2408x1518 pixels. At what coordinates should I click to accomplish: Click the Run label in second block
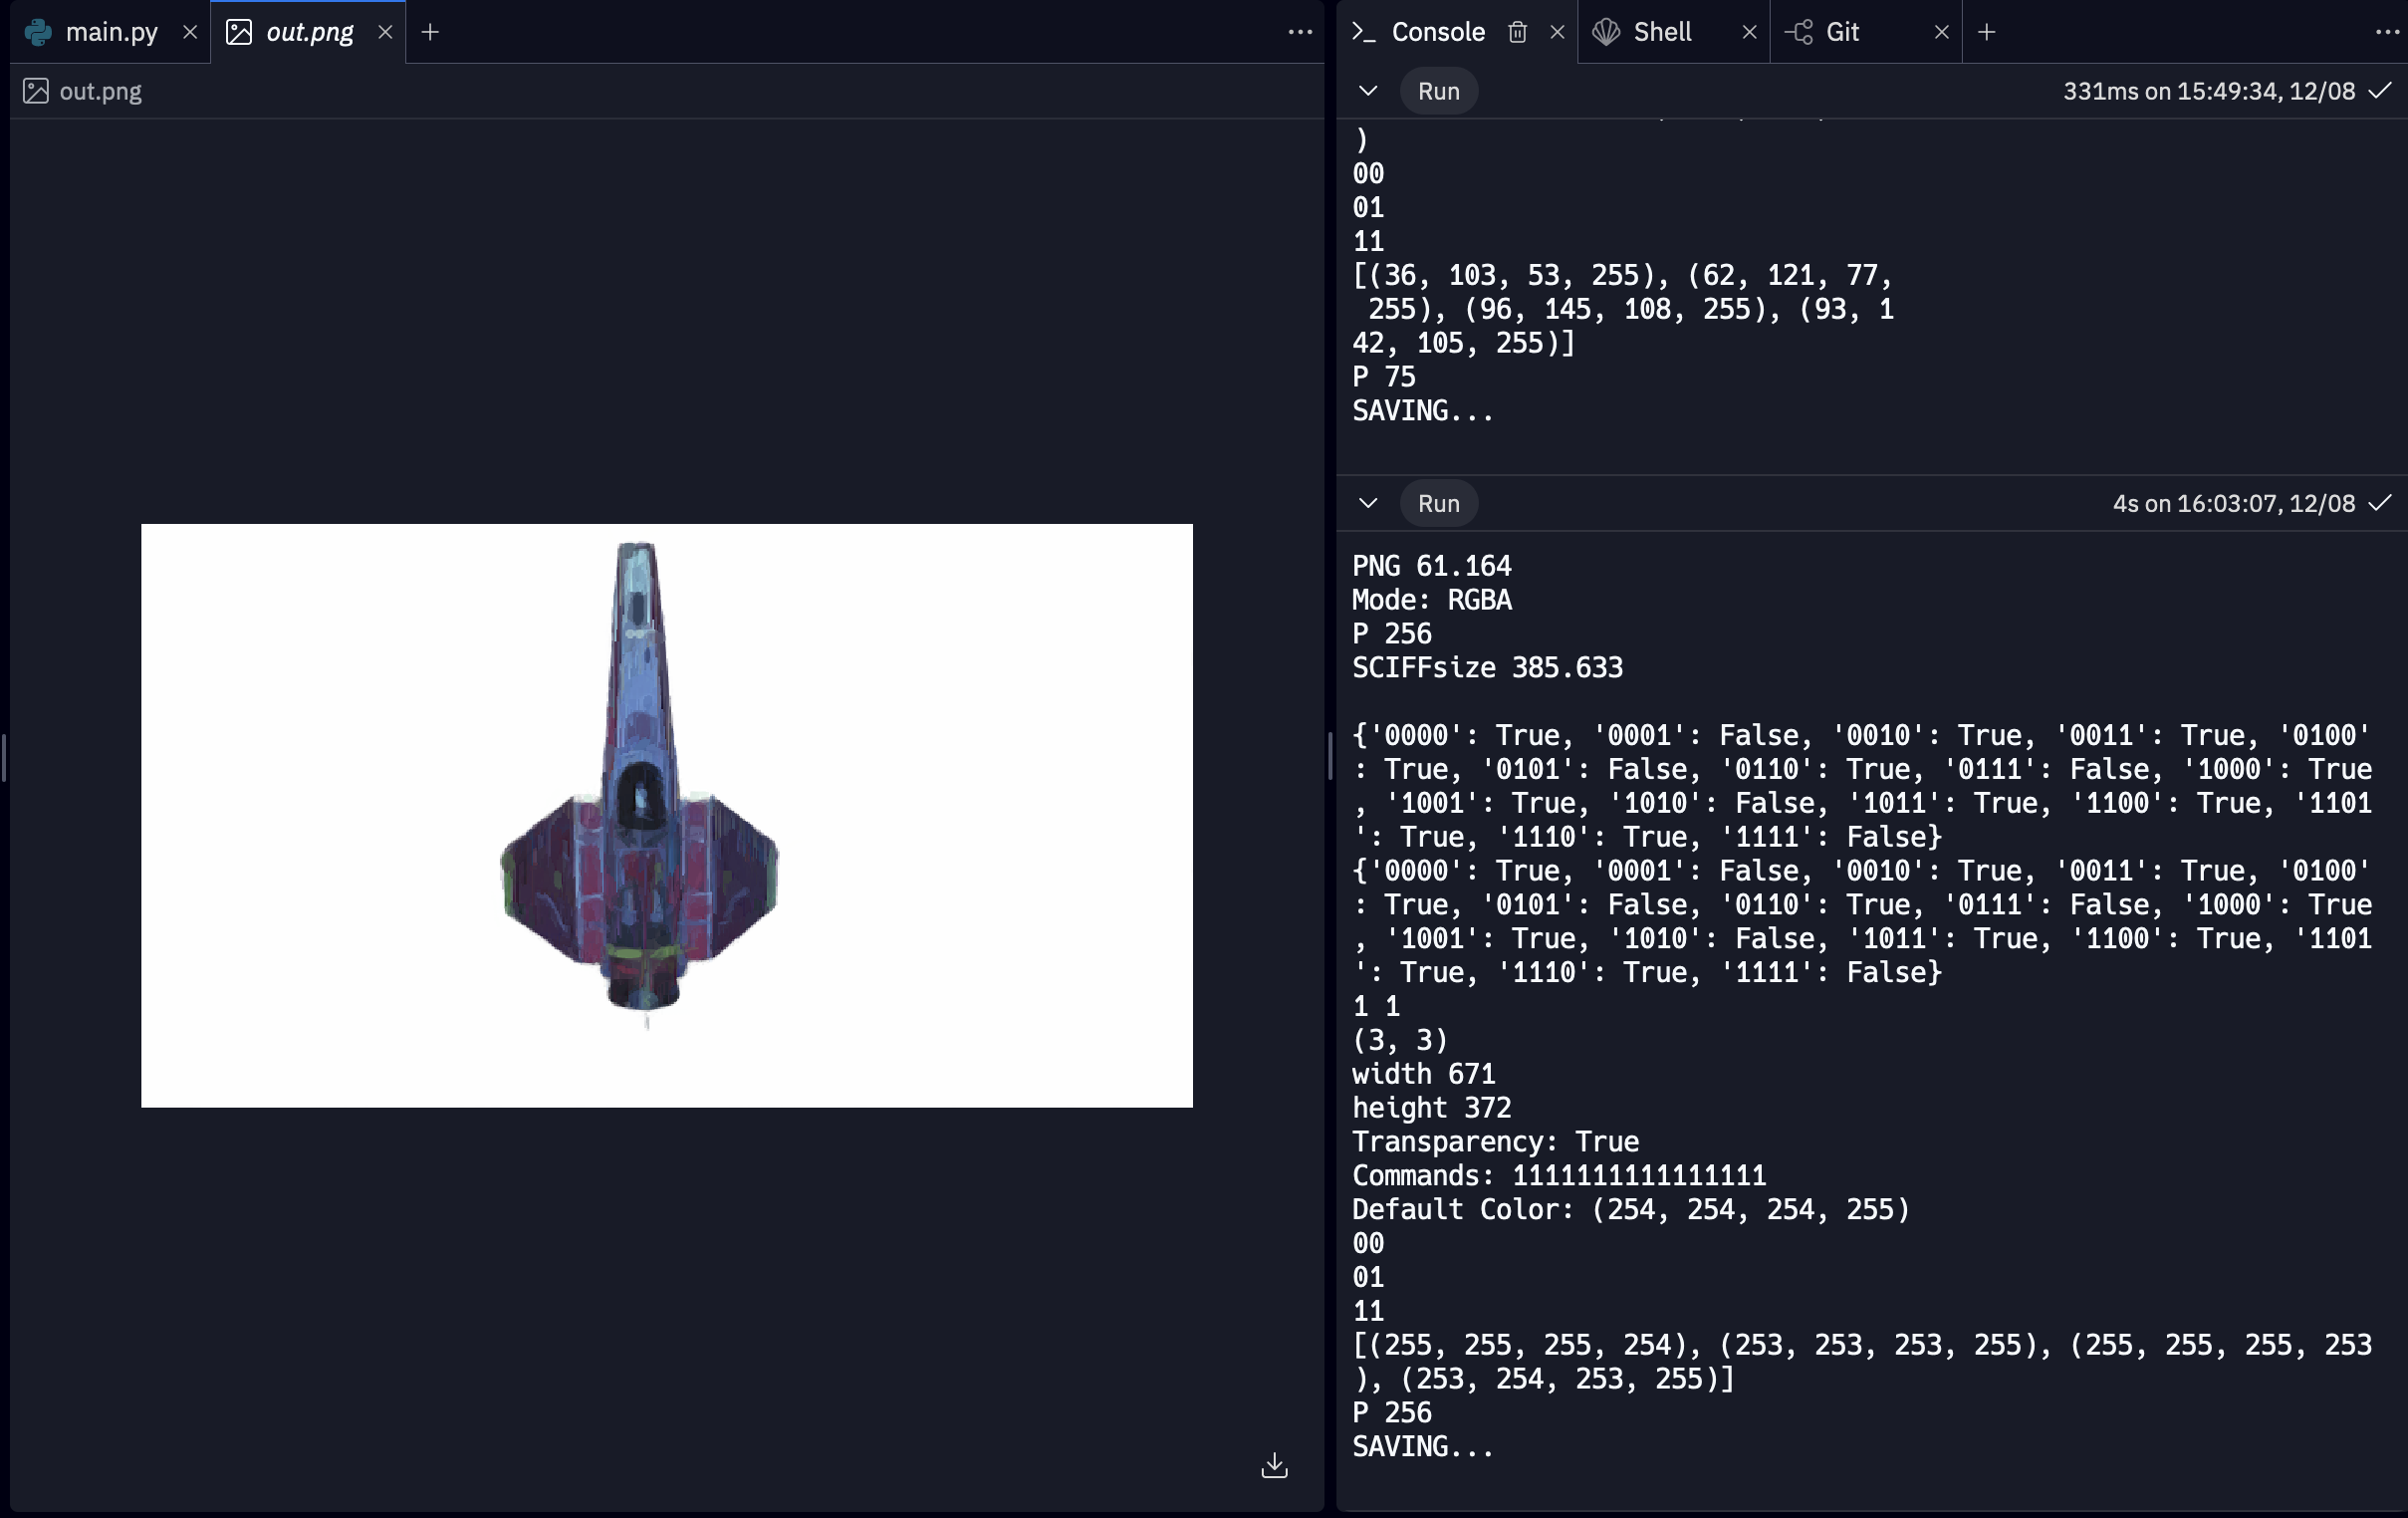click(x=1438, y=503)
